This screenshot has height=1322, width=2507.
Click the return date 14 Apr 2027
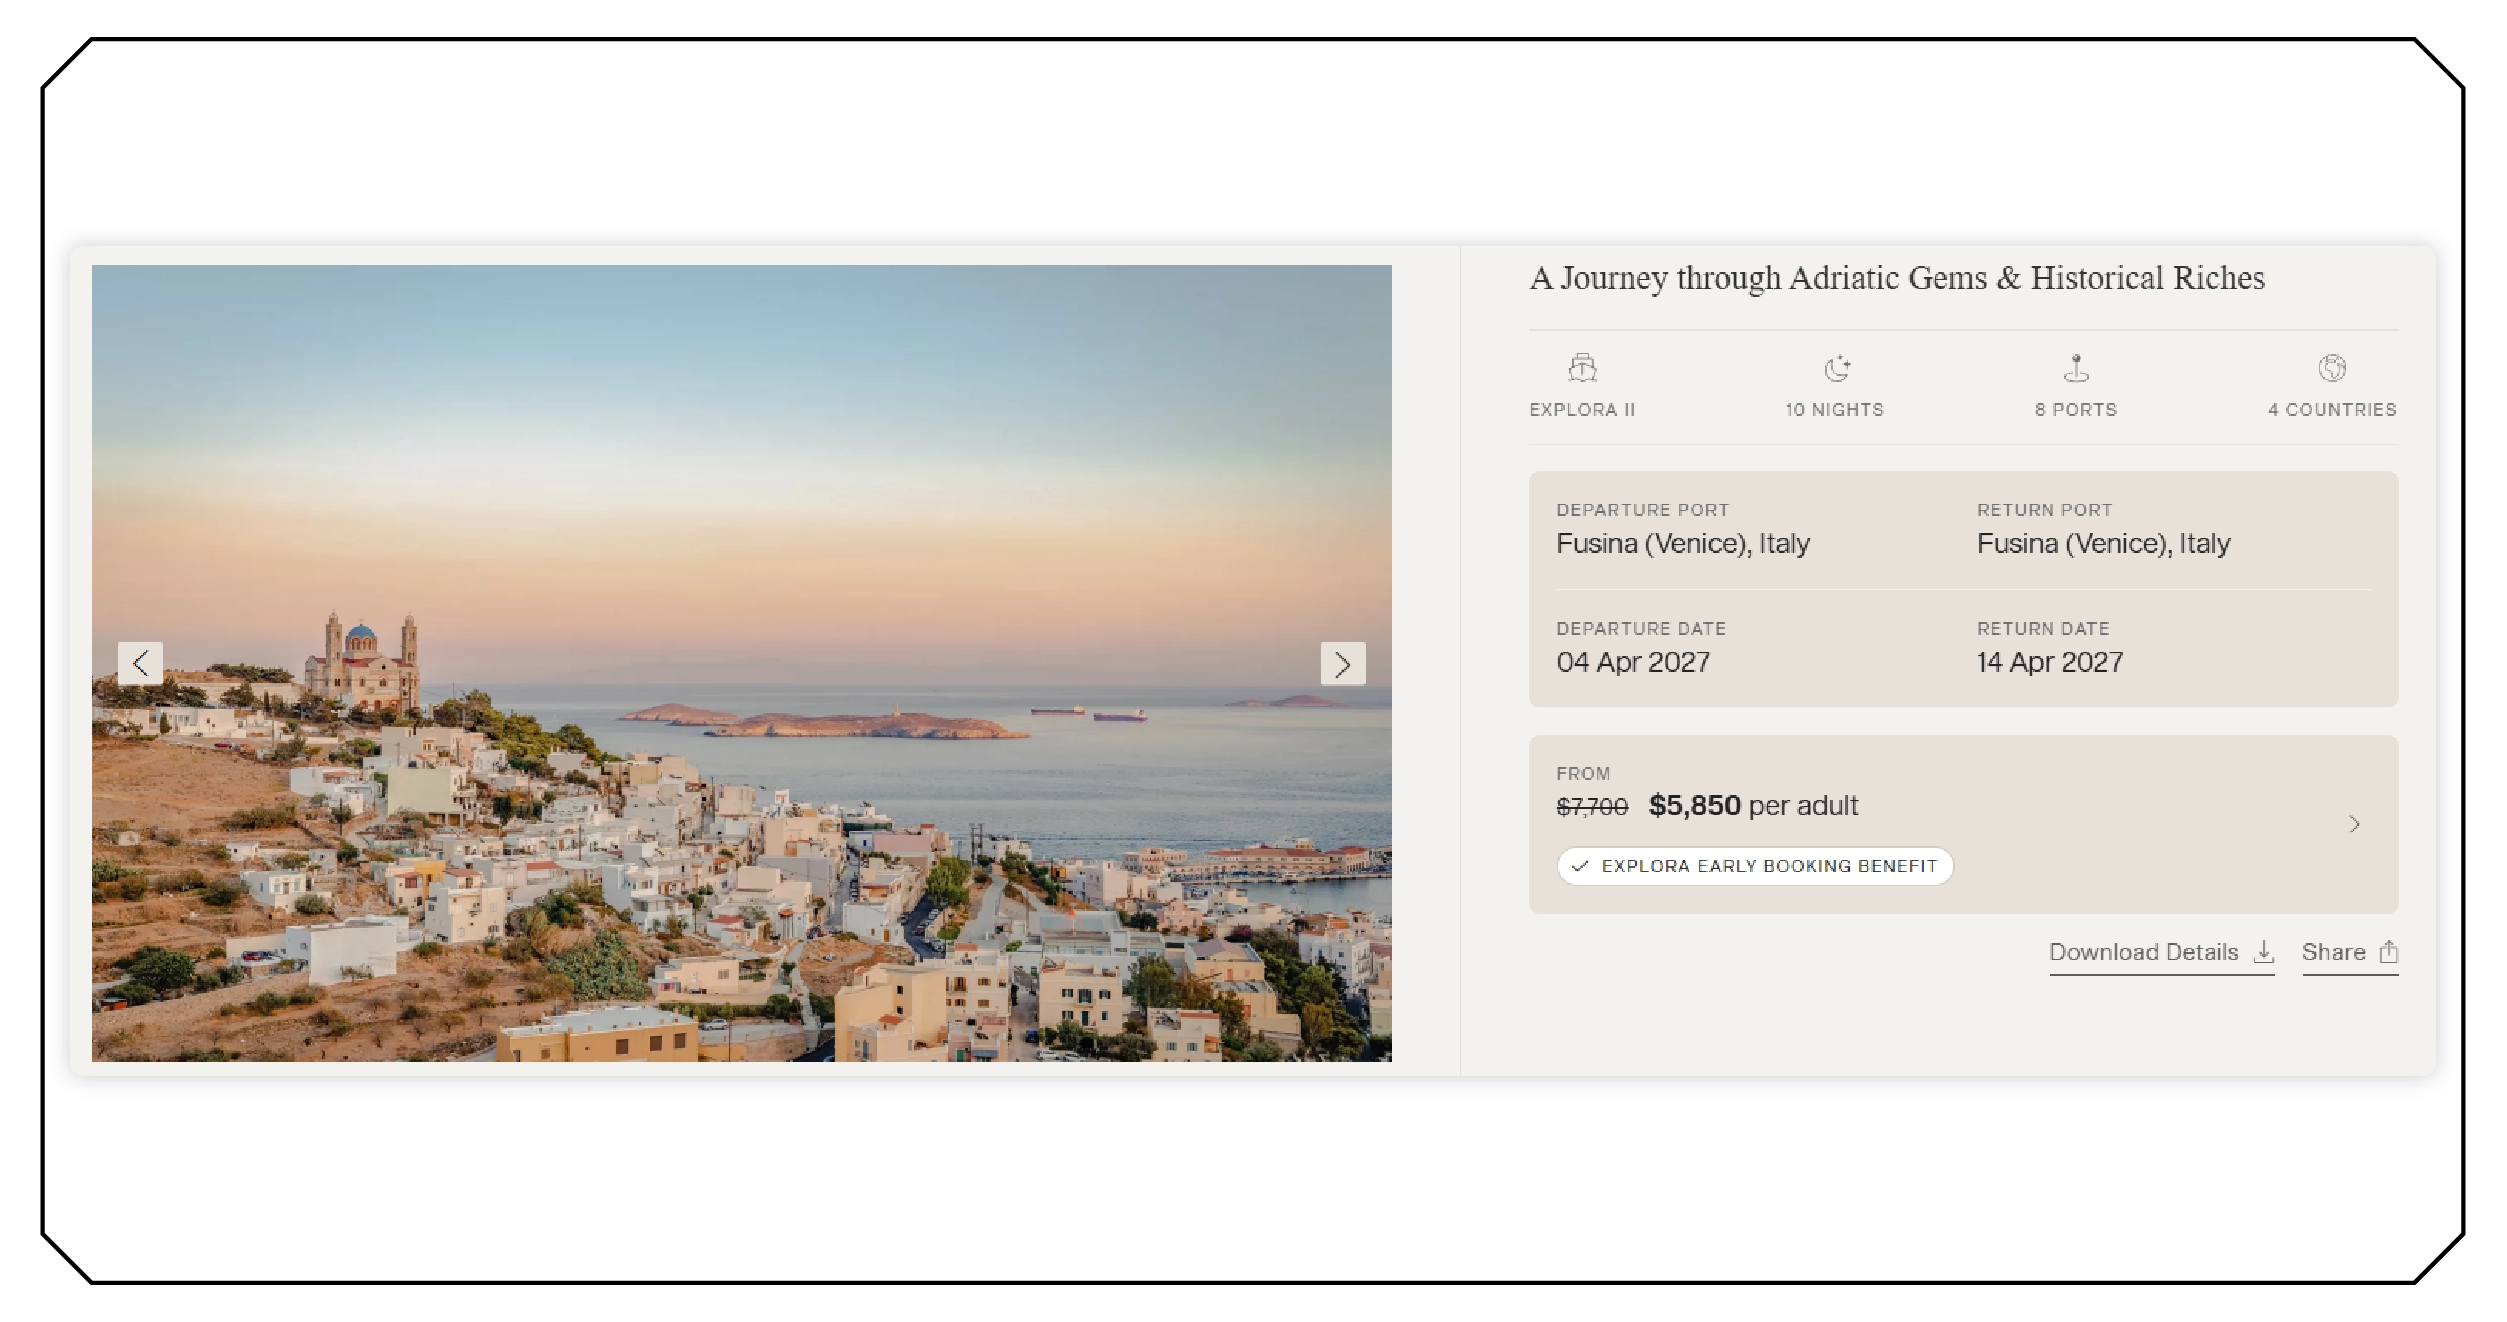(2049, 662)
